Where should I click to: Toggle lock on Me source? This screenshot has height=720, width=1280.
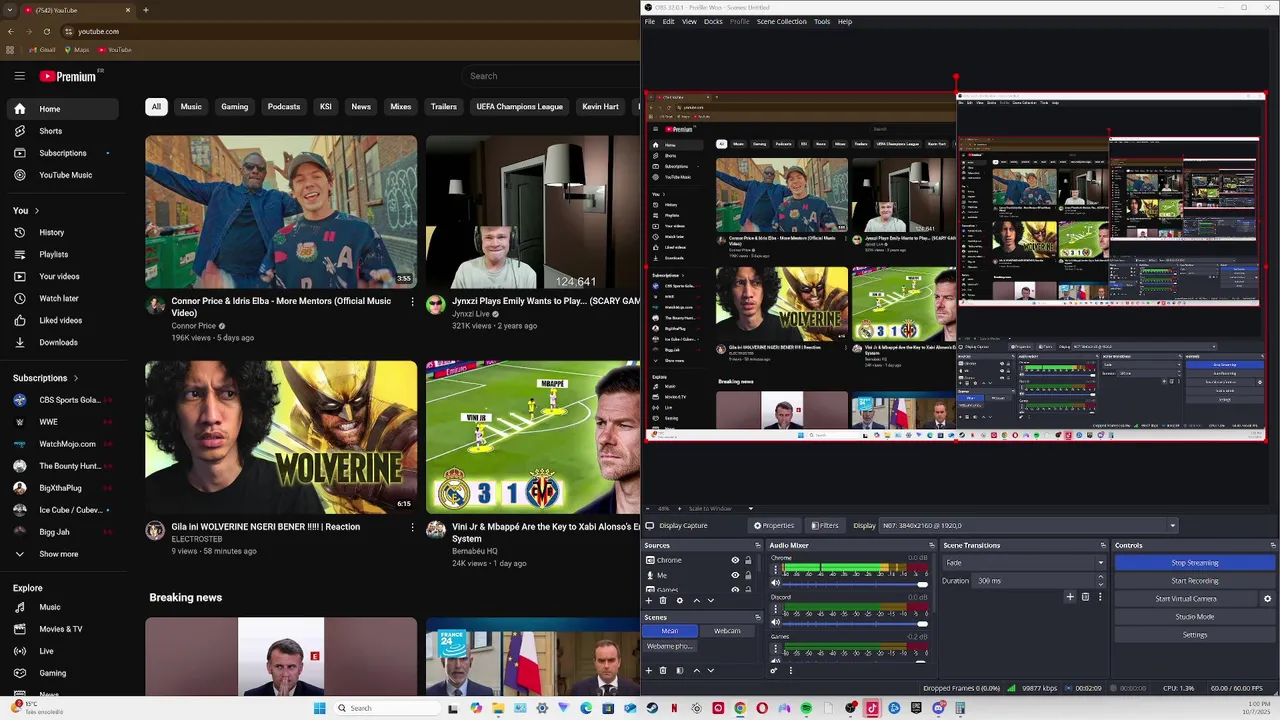click(748, 575)
